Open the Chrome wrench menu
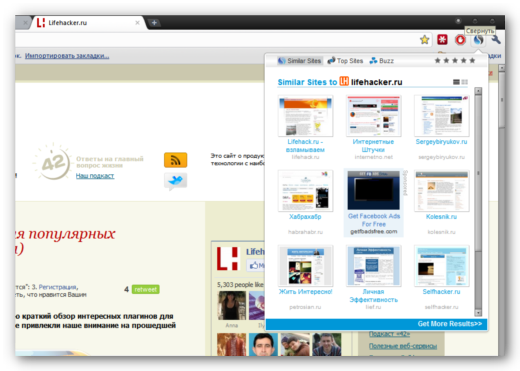Viewport: 520px width, 371px height. click(496, 40)
